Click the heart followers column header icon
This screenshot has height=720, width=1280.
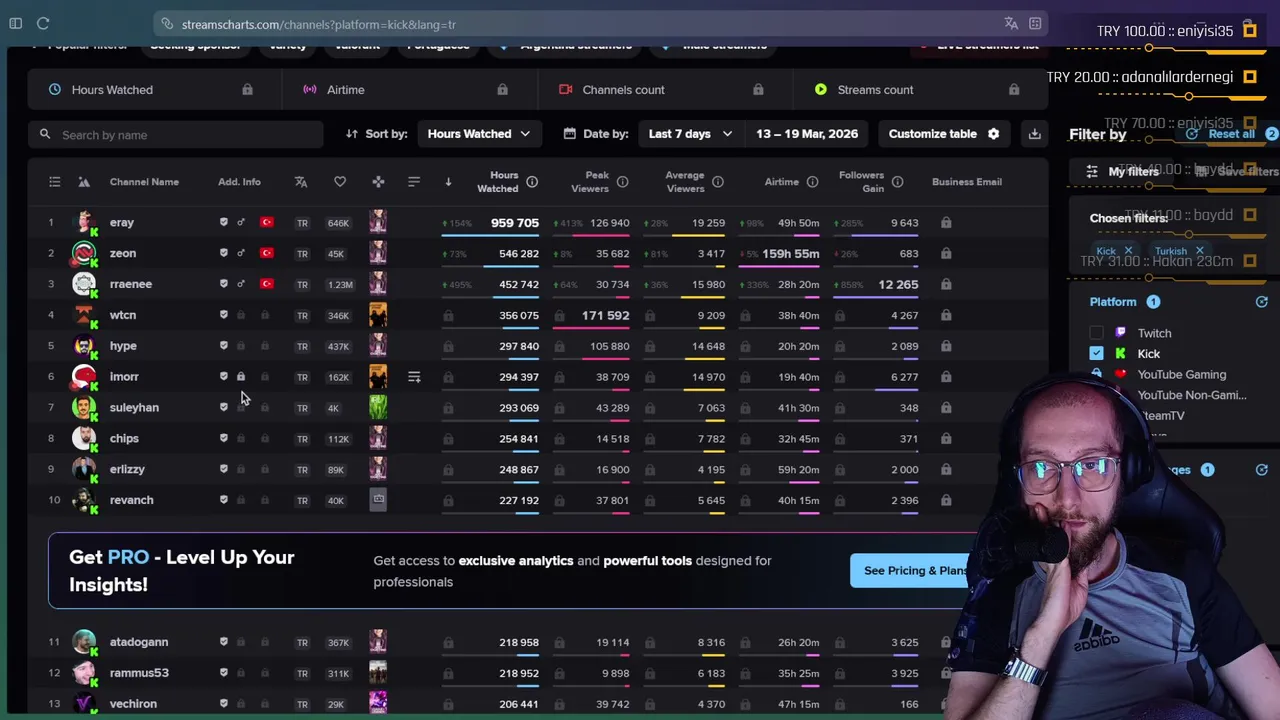click(x=340, y=182)
